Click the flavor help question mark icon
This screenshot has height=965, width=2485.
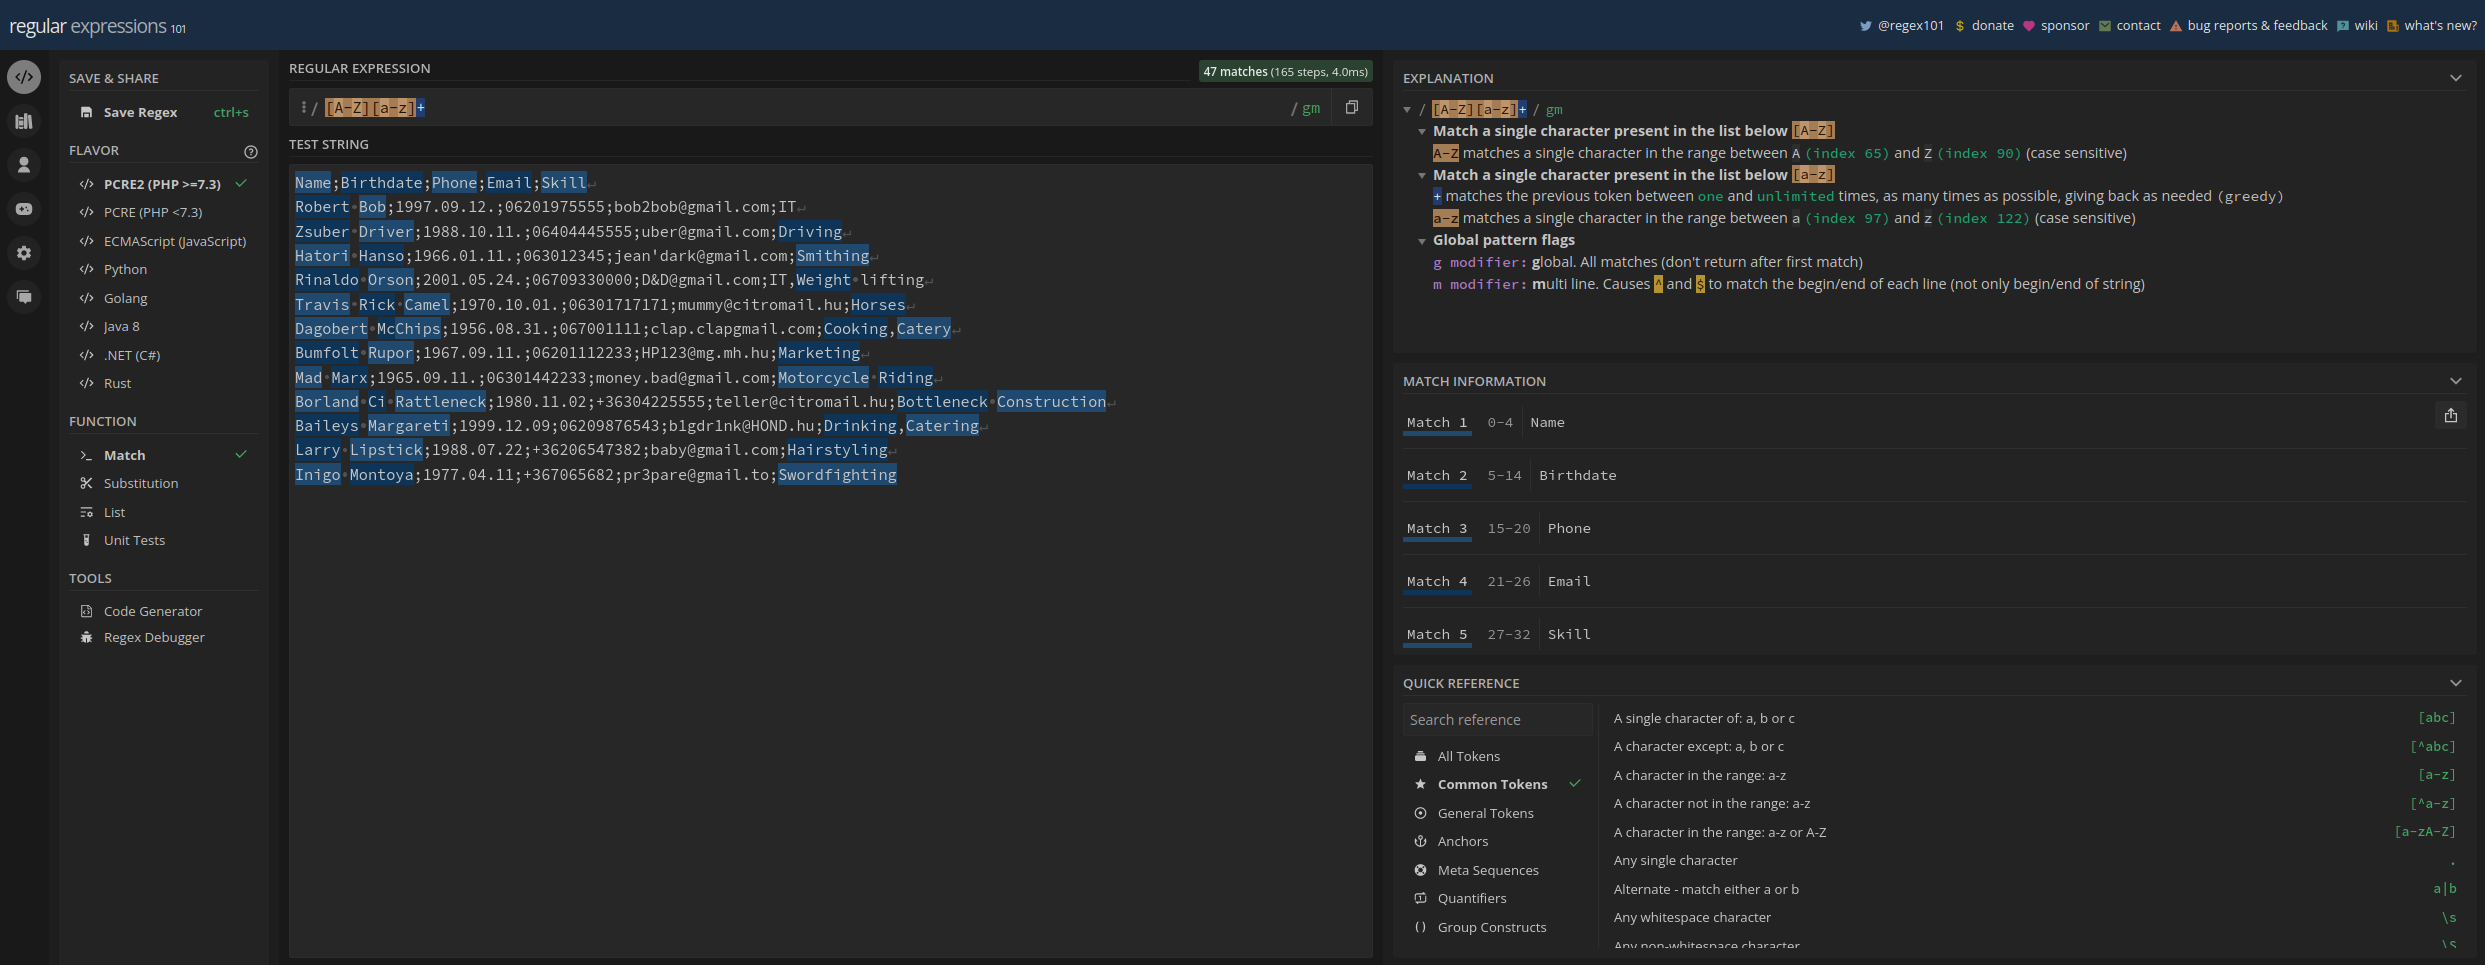[251, 152]
